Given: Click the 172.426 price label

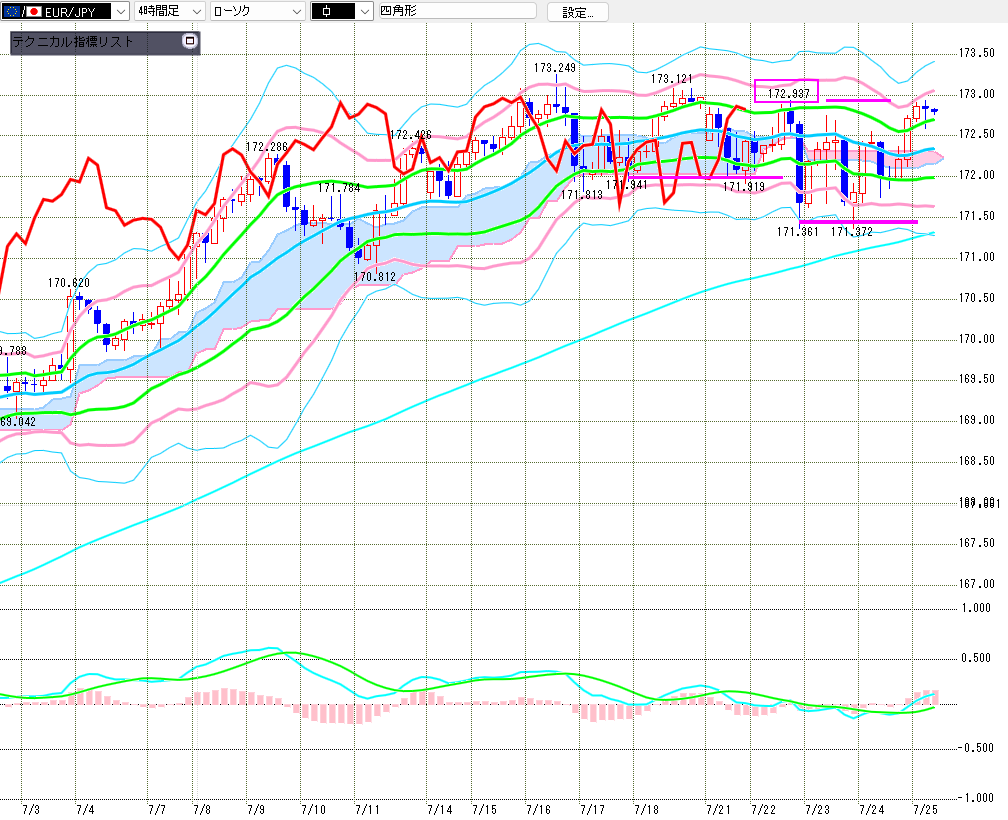Looking at the screenshot, I should click(411, 135).
